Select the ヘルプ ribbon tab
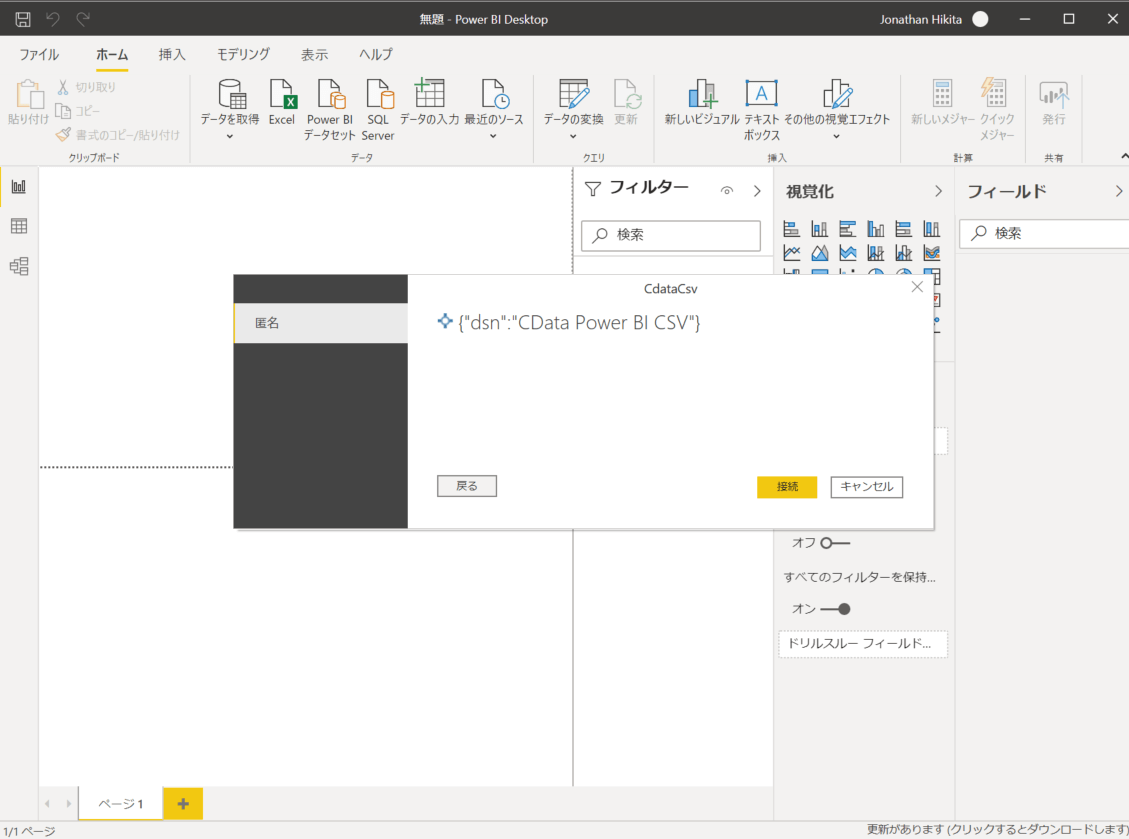The width and height of the screenshot is (1129, 839). click(x=376, y=55)
